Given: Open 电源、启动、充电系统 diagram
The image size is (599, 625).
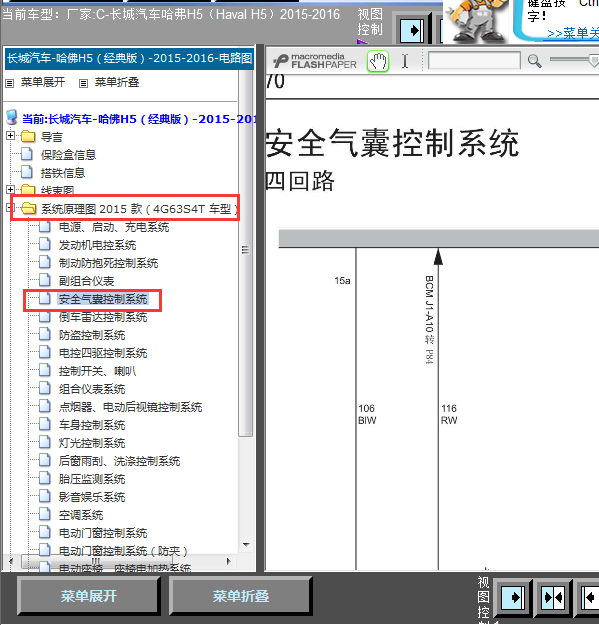Looking at the screenshot, I should [x=114, y=227].
